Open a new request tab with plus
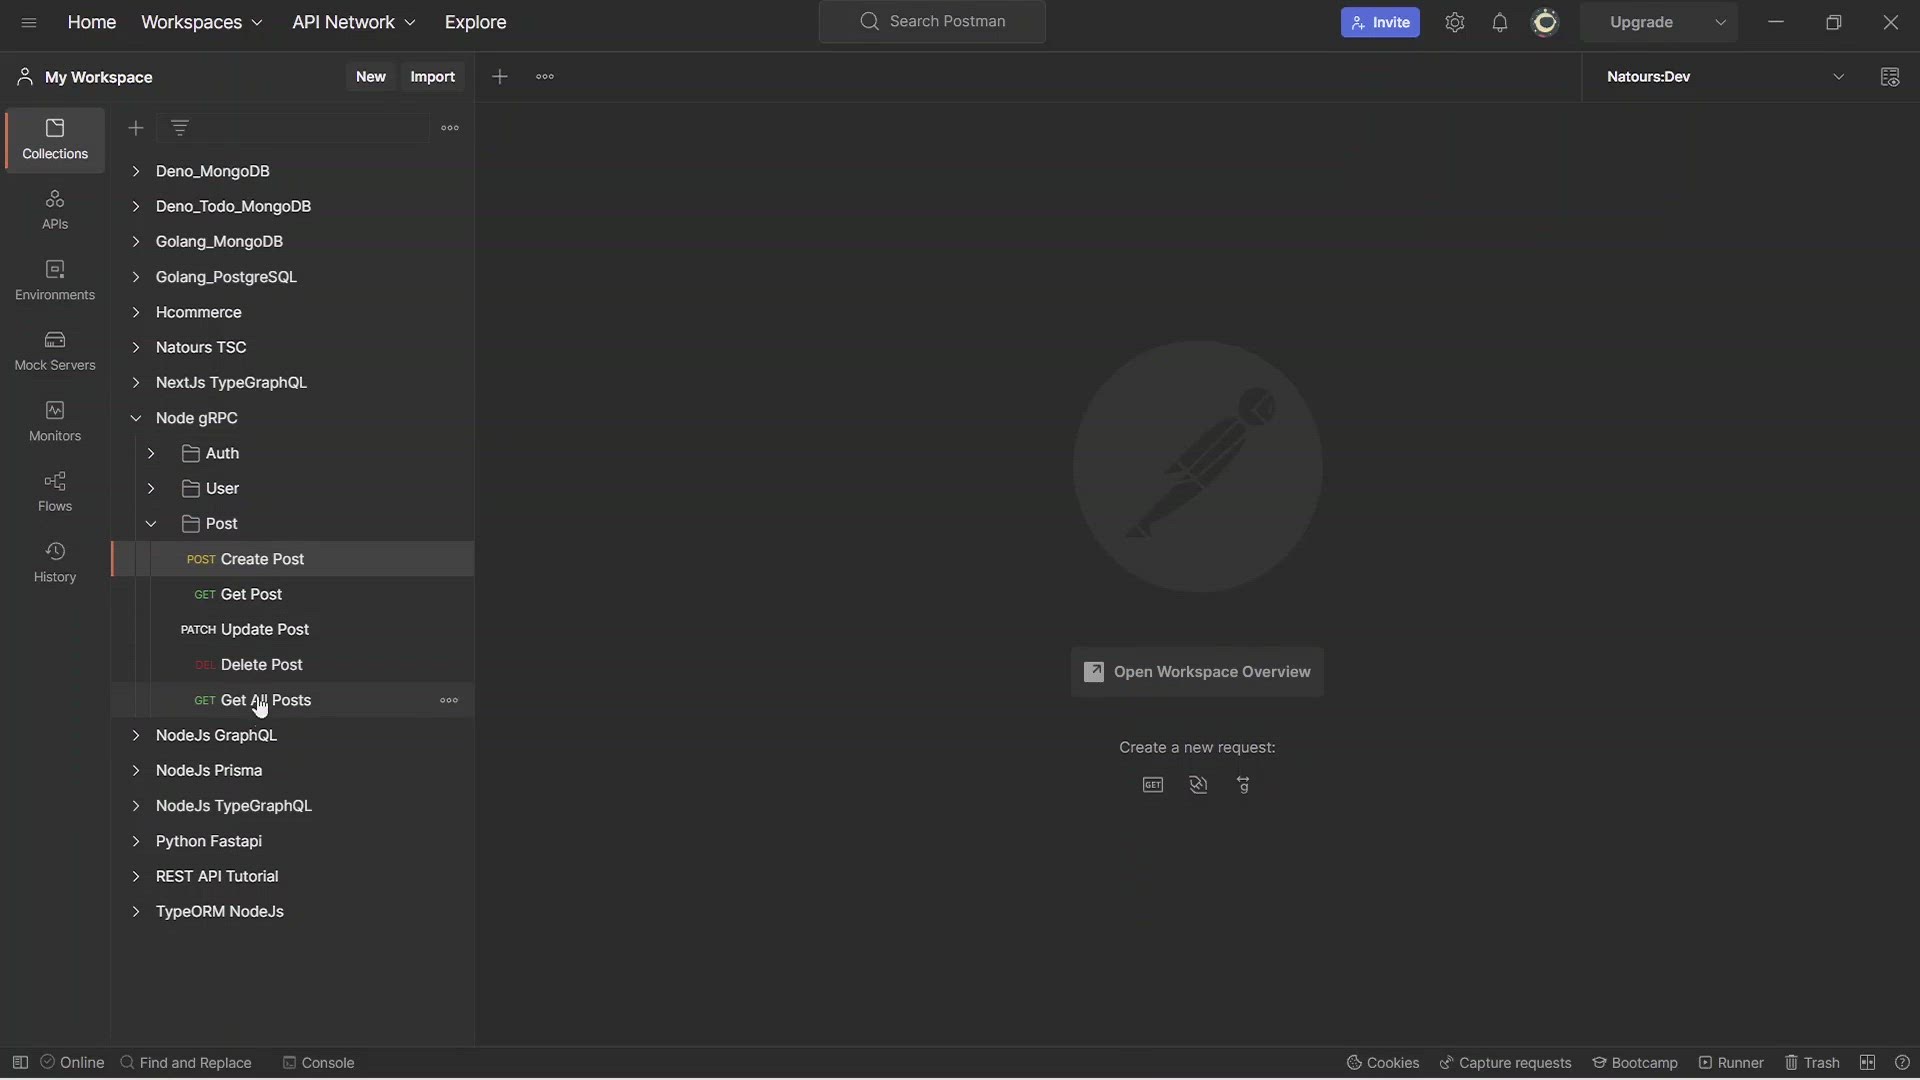The width and height of the screenshot is (1920, 1080). [x=500, y=77]
